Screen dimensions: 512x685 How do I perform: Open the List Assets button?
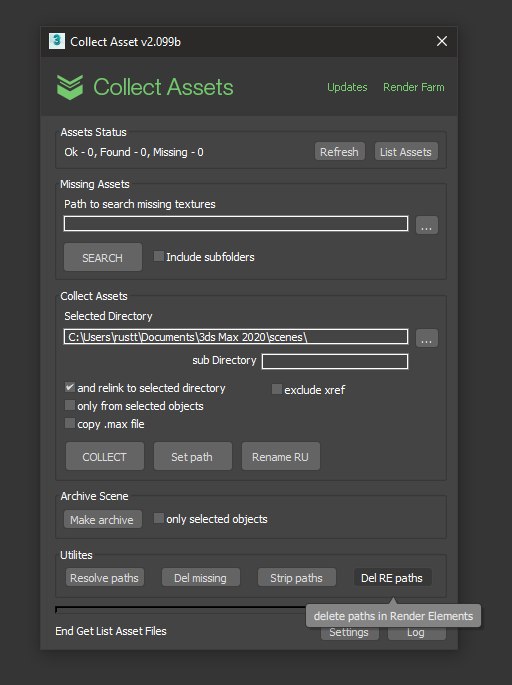coord(406,152)
